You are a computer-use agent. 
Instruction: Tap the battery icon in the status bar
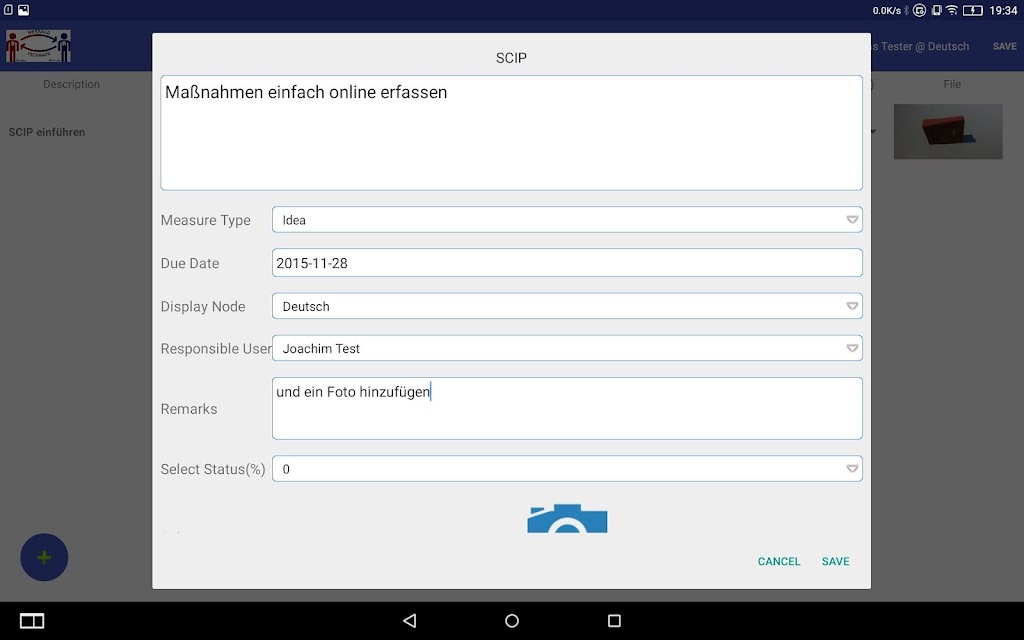(972, 10)
